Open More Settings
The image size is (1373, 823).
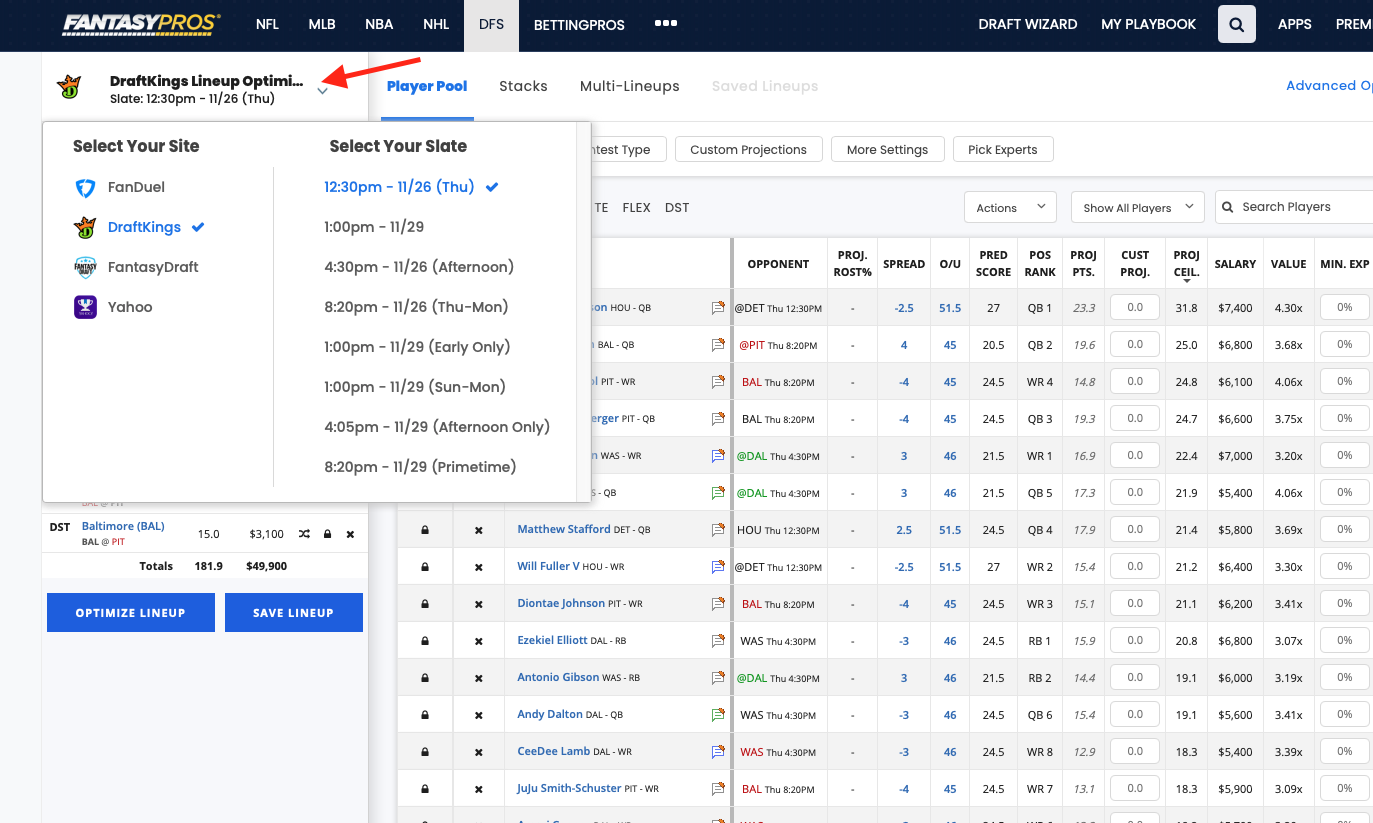[x=887, y=149]
